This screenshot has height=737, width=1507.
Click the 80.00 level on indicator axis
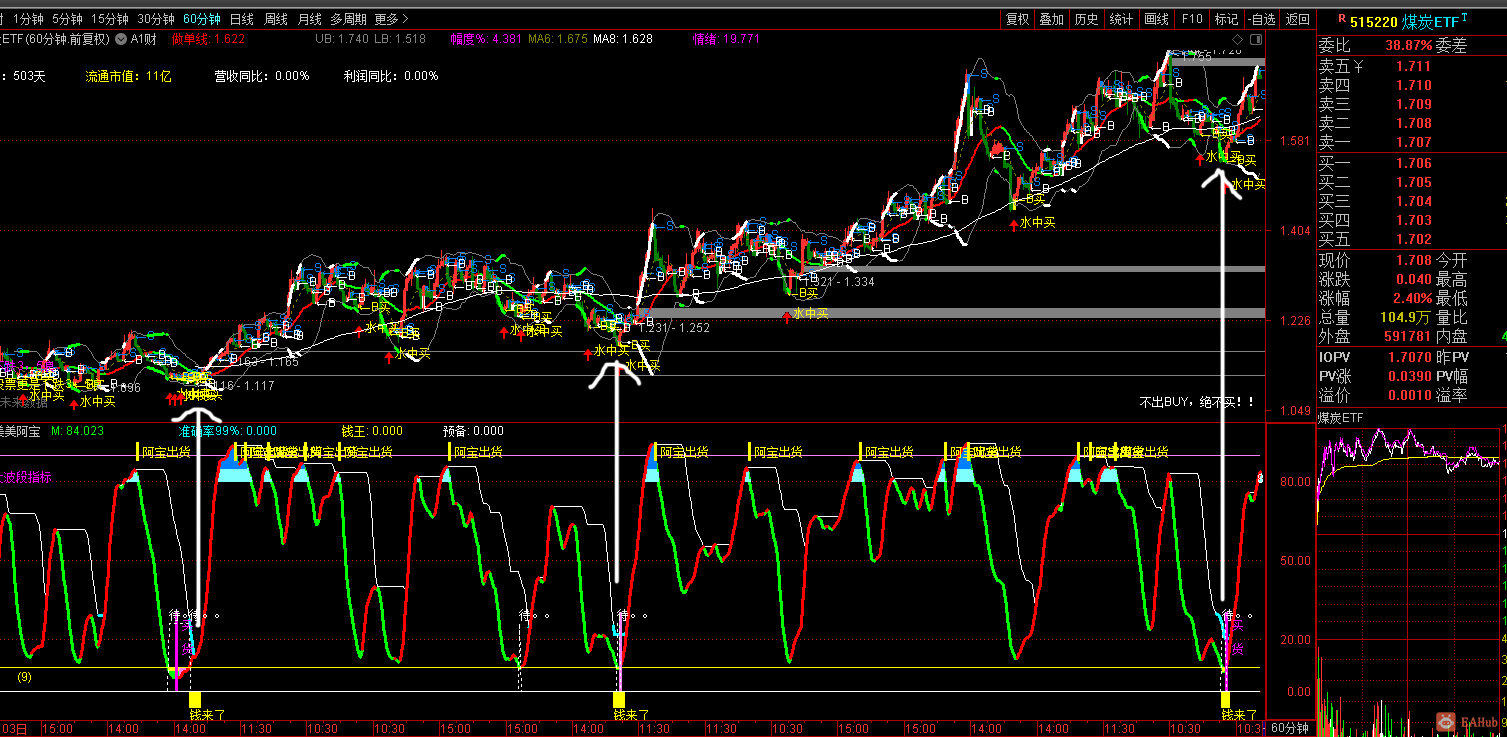click(x=1293, y=481)
